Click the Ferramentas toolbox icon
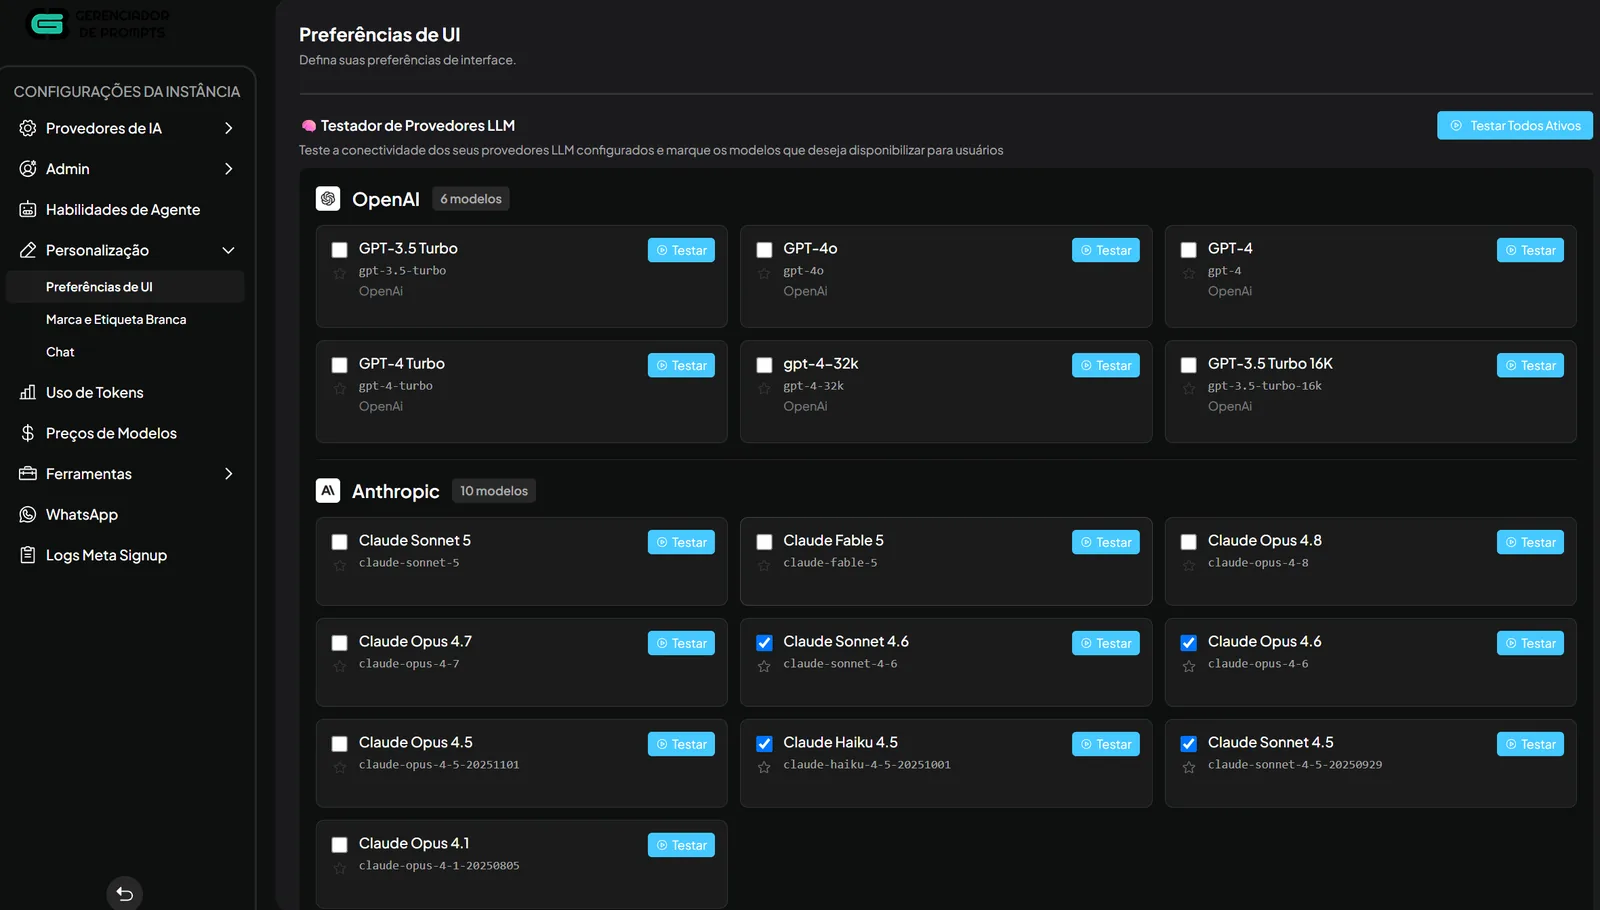 (28, 474)
